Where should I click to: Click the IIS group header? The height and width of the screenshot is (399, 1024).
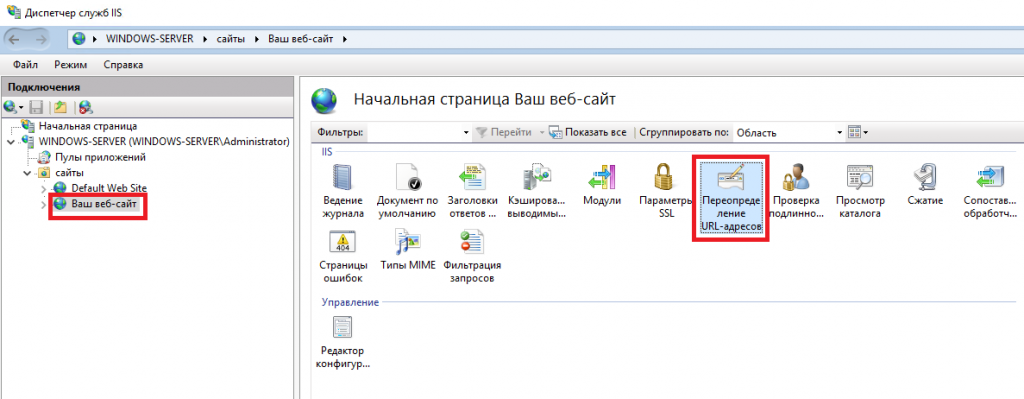[x=327, y=152]
